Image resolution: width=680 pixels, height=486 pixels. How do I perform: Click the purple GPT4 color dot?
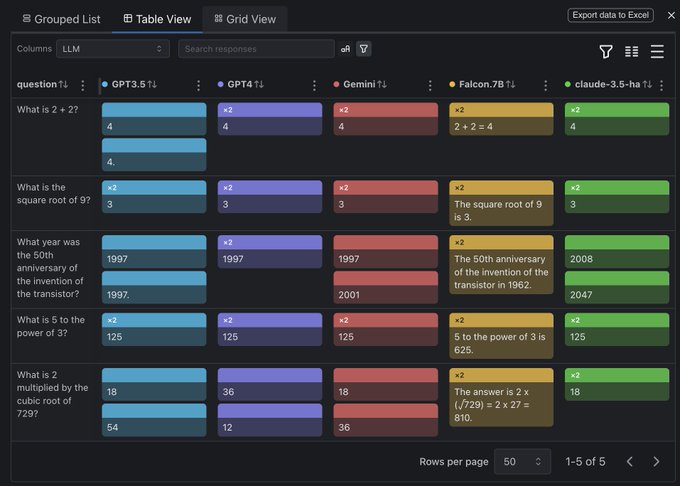point(220,84)
